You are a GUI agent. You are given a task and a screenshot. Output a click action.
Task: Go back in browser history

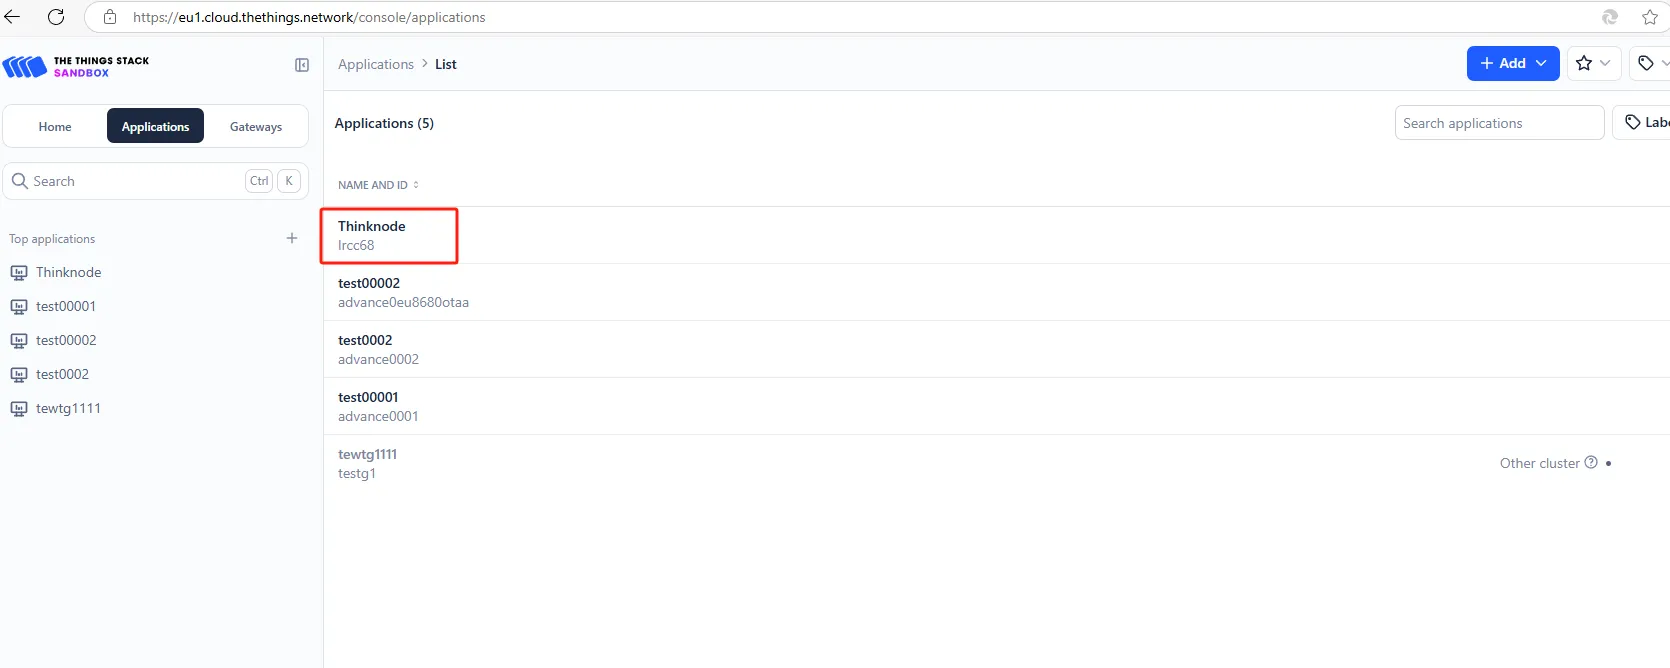[x=13, y=17]
